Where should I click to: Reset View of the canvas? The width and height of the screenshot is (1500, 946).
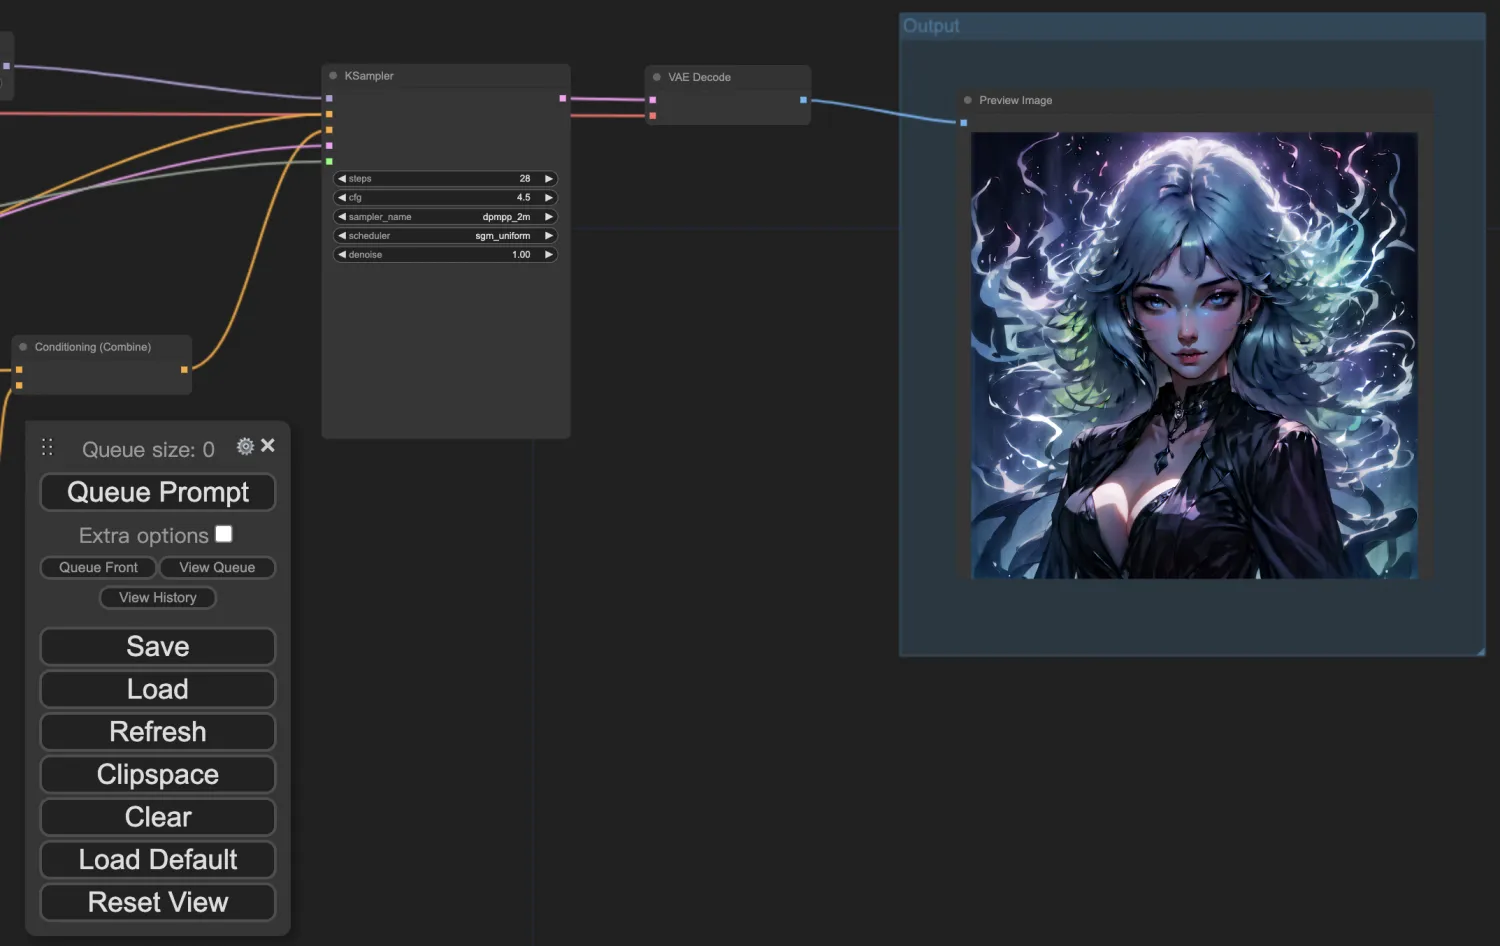click(158, 902)
